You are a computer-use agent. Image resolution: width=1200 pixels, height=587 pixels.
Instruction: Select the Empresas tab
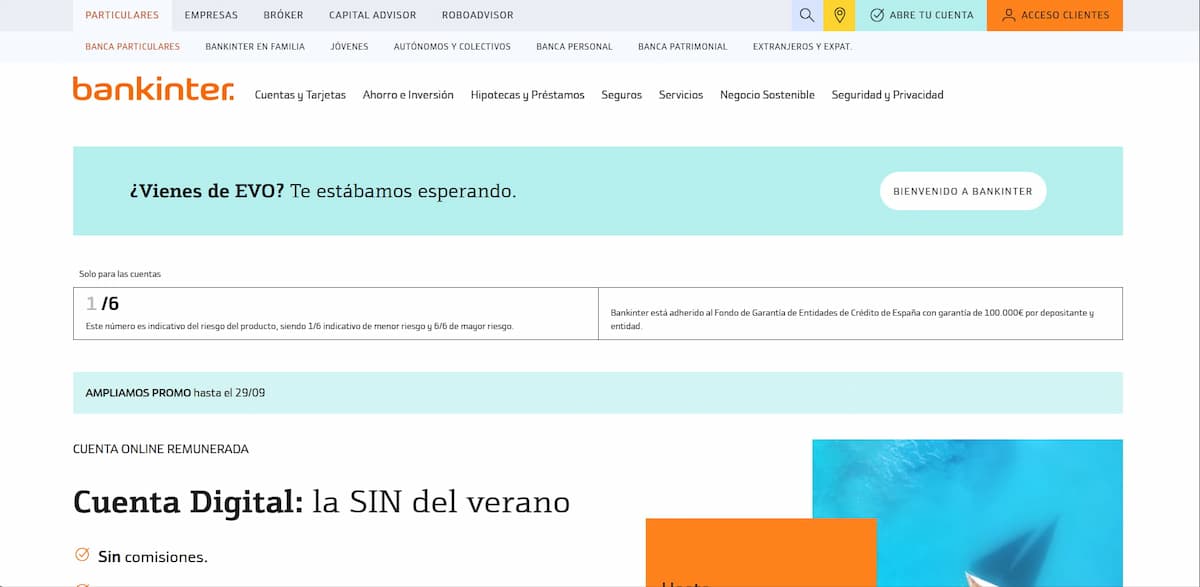tap(211, 15)
